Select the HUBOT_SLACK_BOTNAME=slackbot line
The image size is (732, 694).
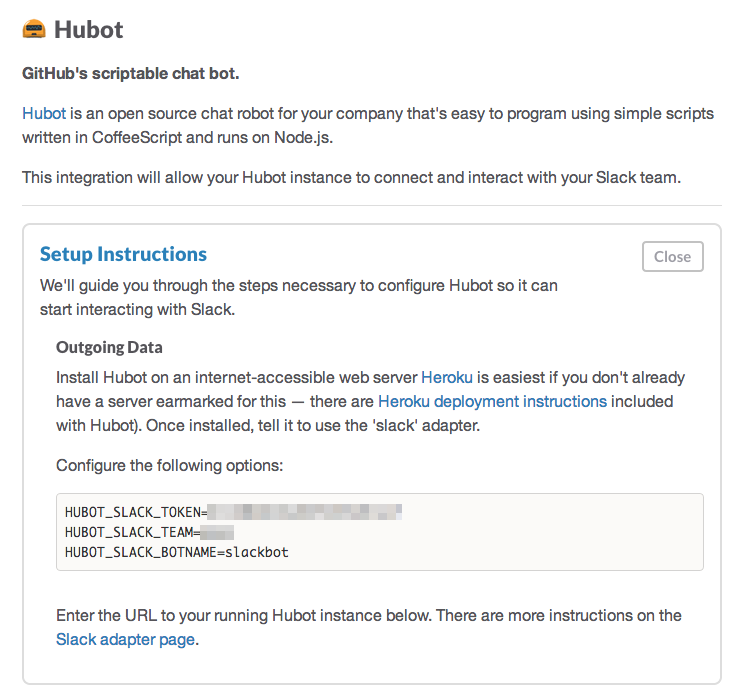tap(176, 553)
